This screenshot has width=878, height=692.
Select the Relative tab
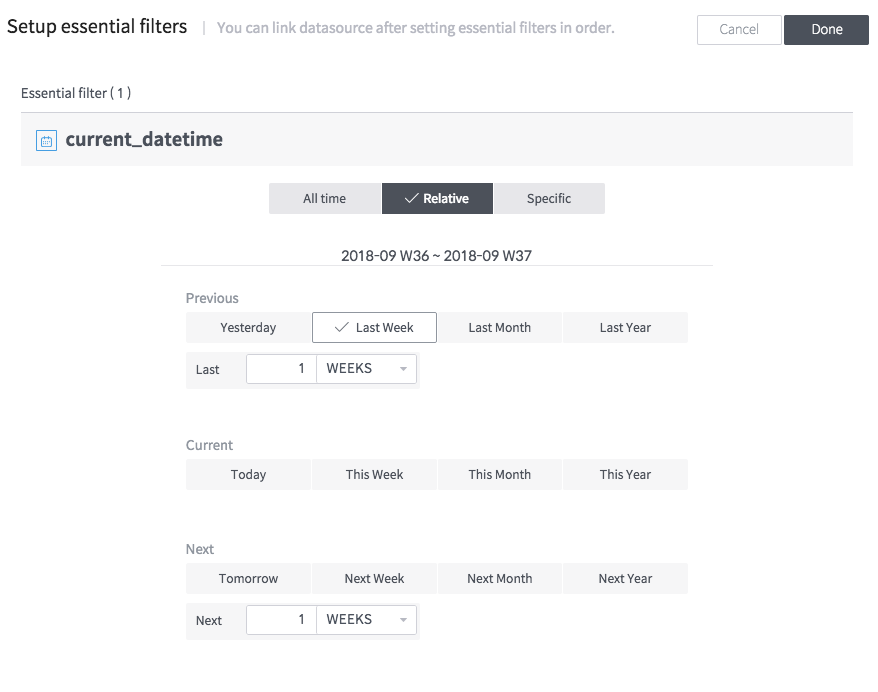click(437, 198)
